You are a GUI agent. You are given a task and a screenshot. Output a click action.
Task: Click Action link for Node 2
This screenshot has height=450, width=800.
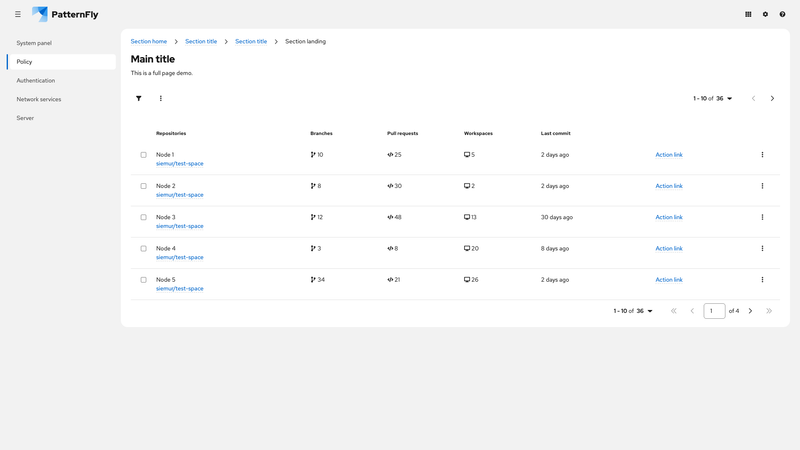[x=669, y=186]
